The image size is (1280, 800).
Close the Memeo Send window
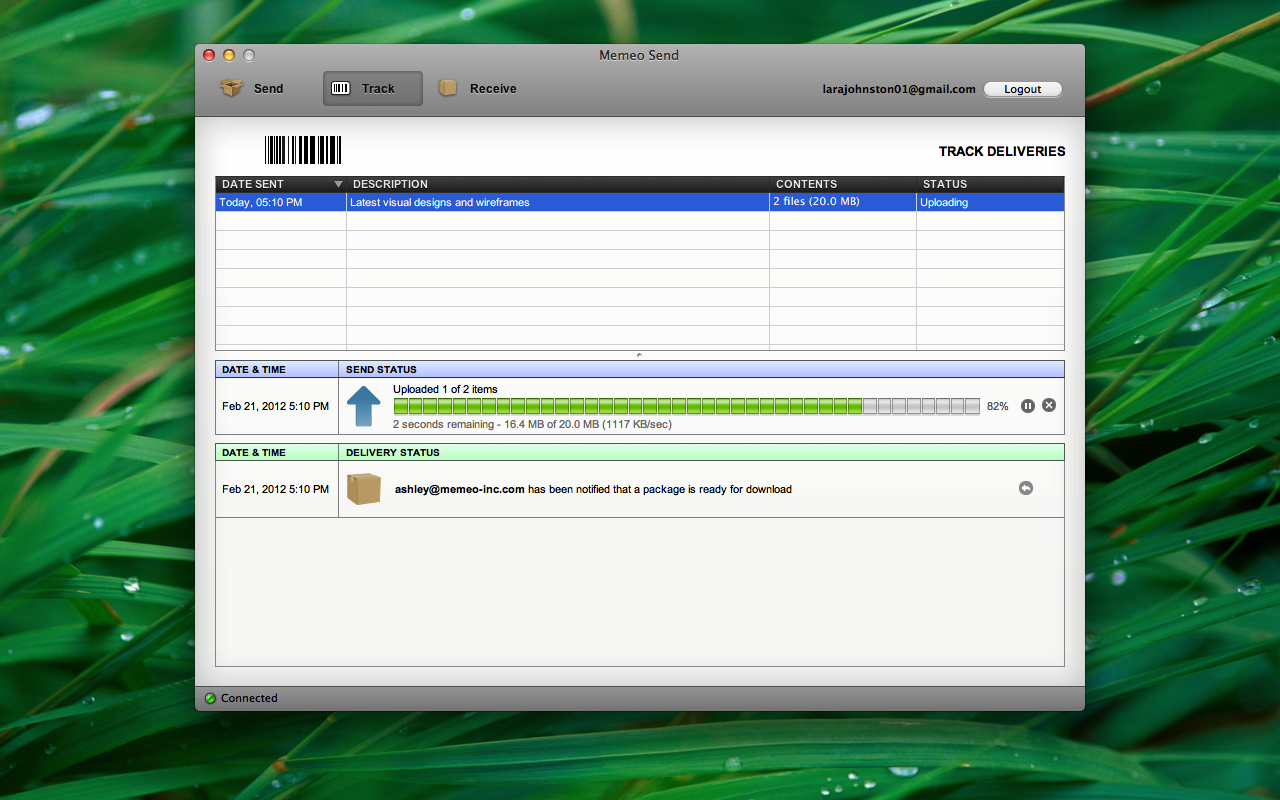click(209, 55)
